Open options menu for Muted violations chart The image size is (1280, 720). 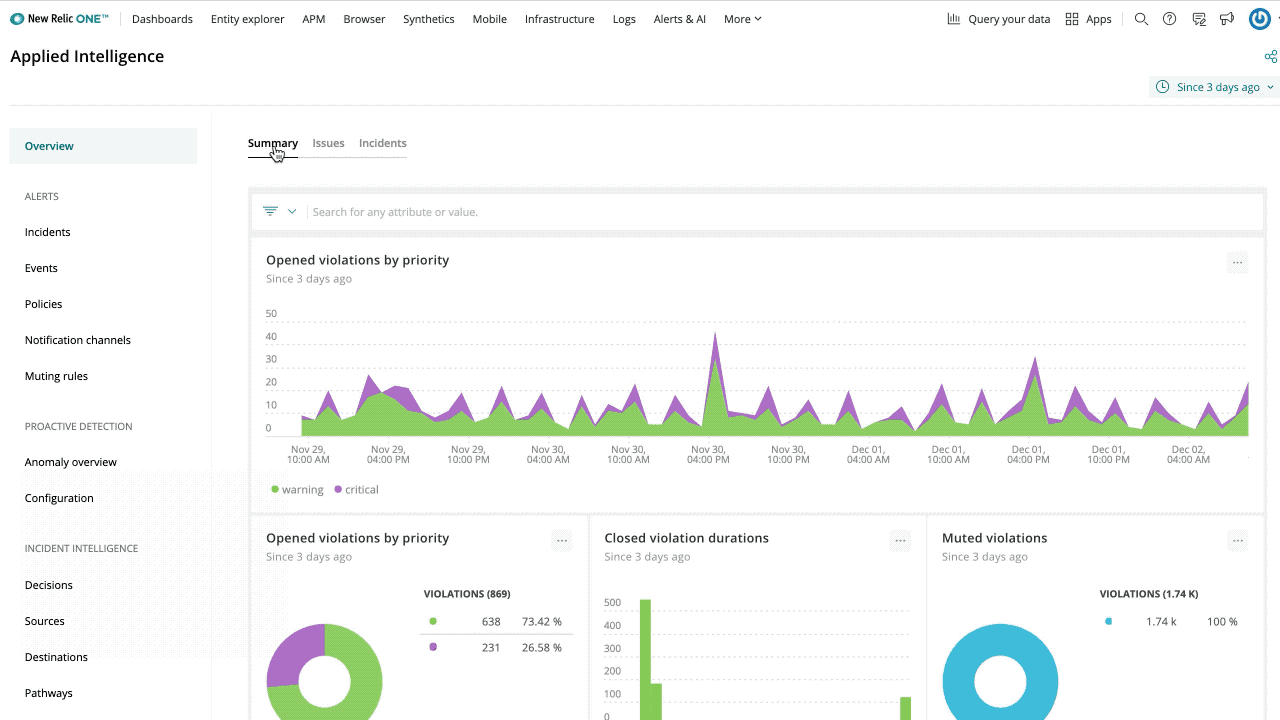1237,541
